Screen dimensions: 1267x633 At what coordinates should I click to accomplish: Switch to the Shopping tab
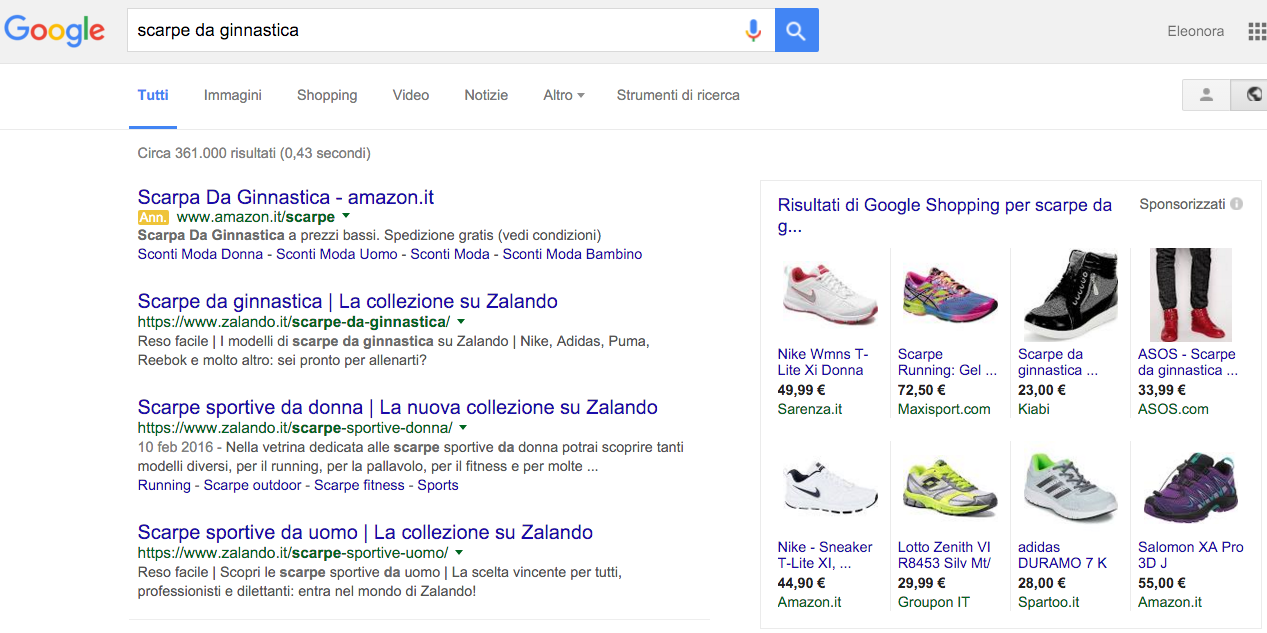tap(327, 95)
